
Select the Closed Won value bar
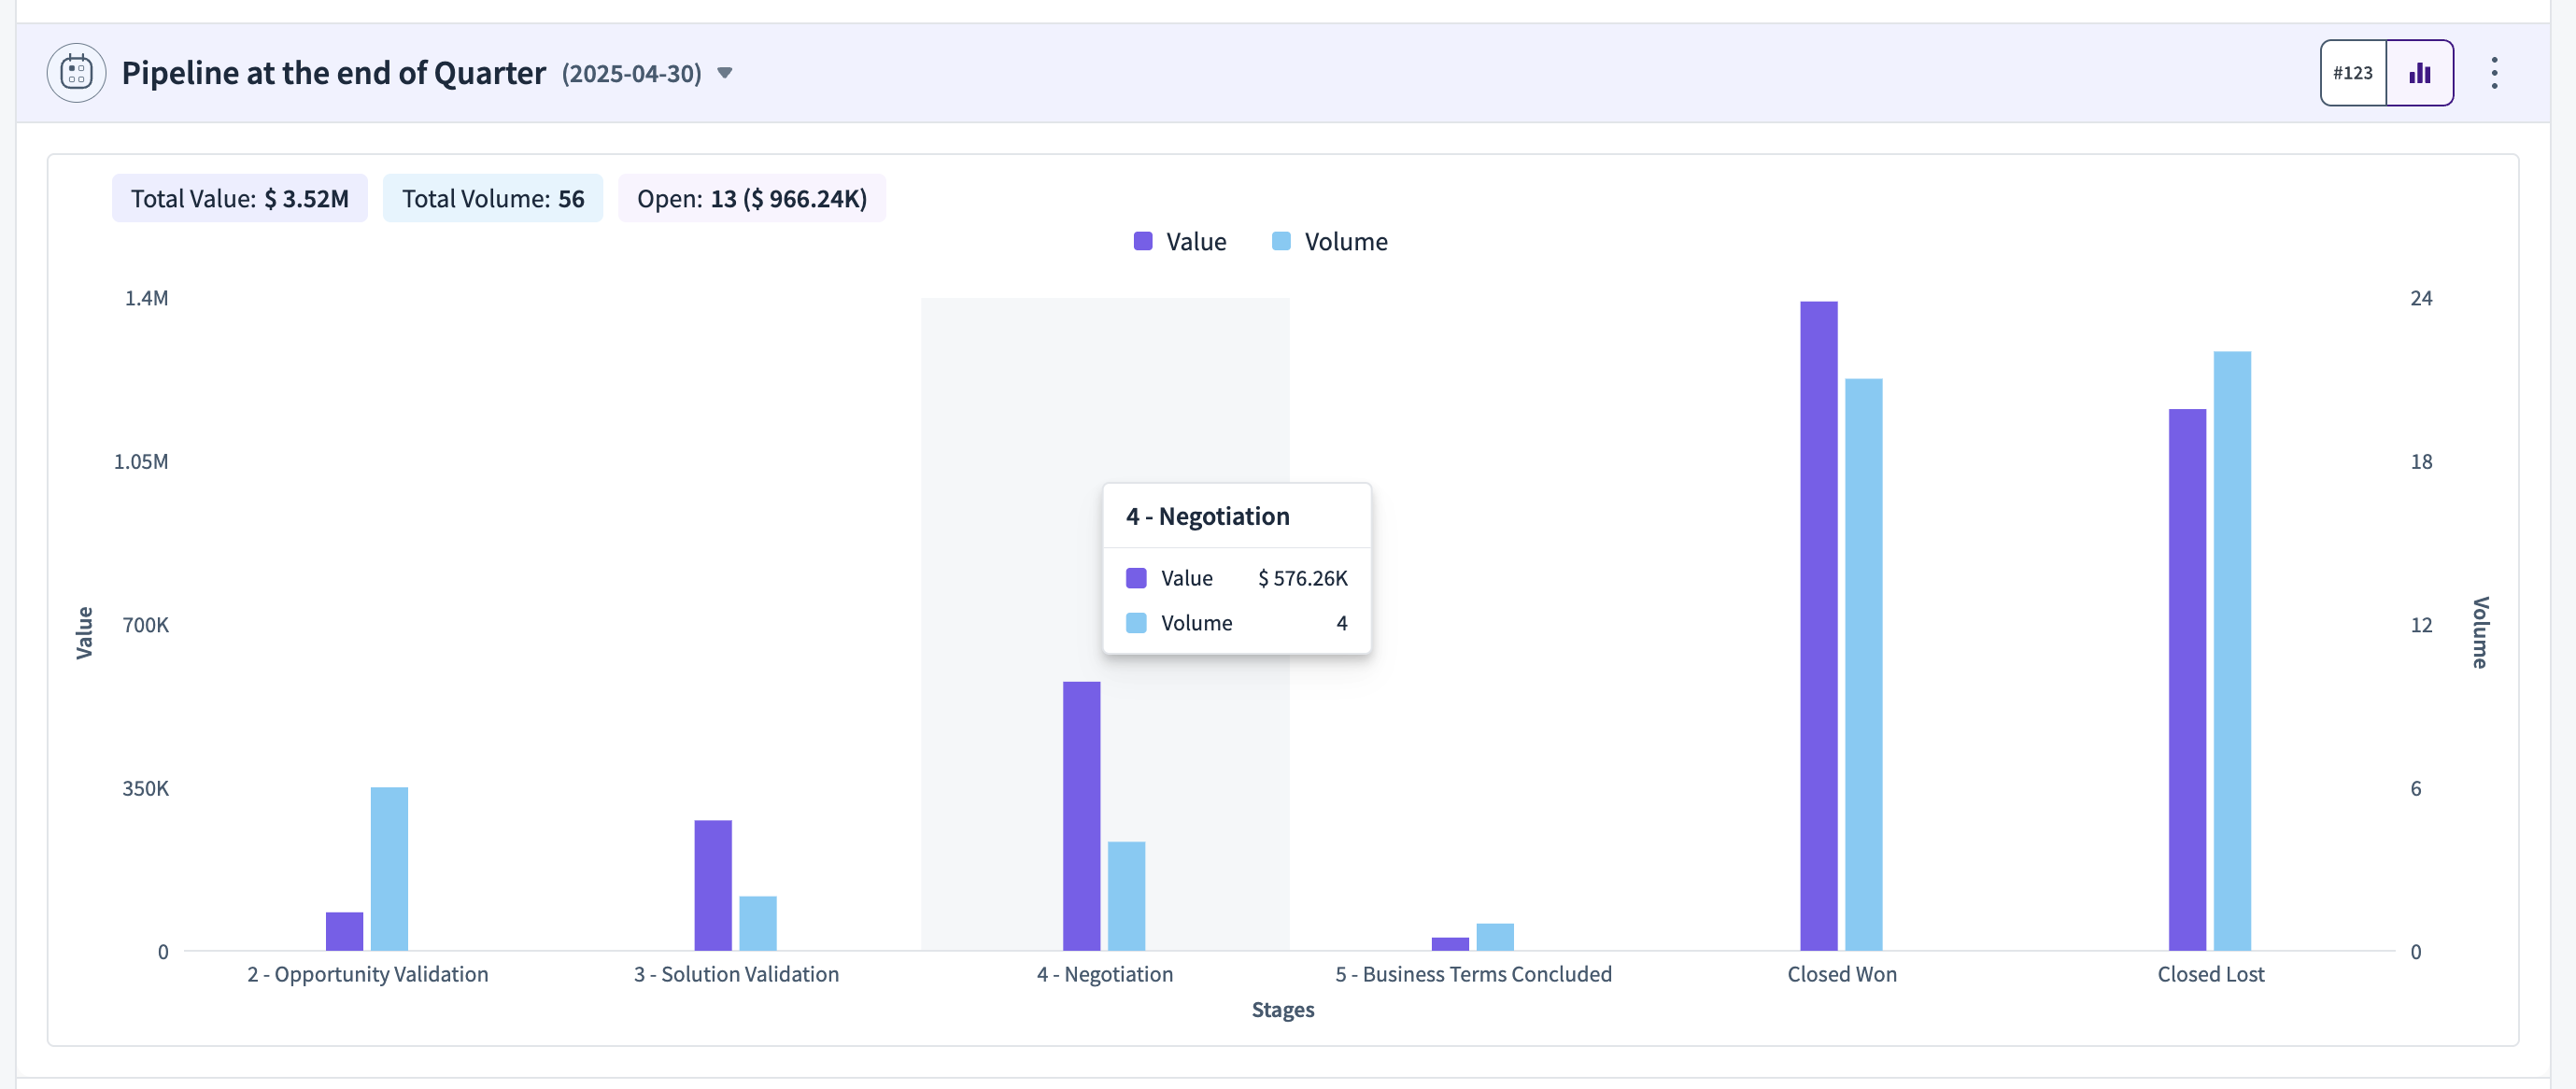[1819, 626]
